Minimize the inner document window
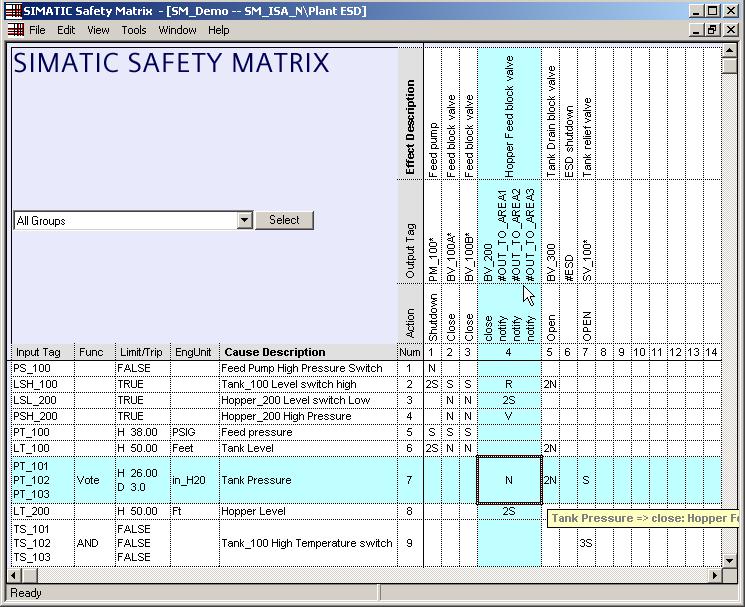Image resolution: width=745 pixels, height=607 pixels. tap(696, 30)
